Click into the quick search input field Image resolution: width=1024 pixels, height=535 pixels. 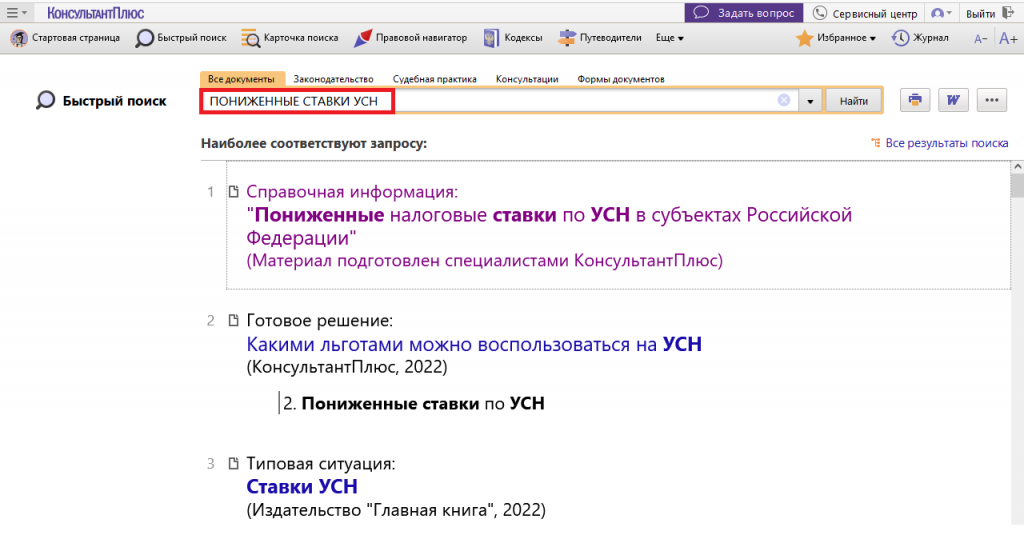tap(500, 101)
